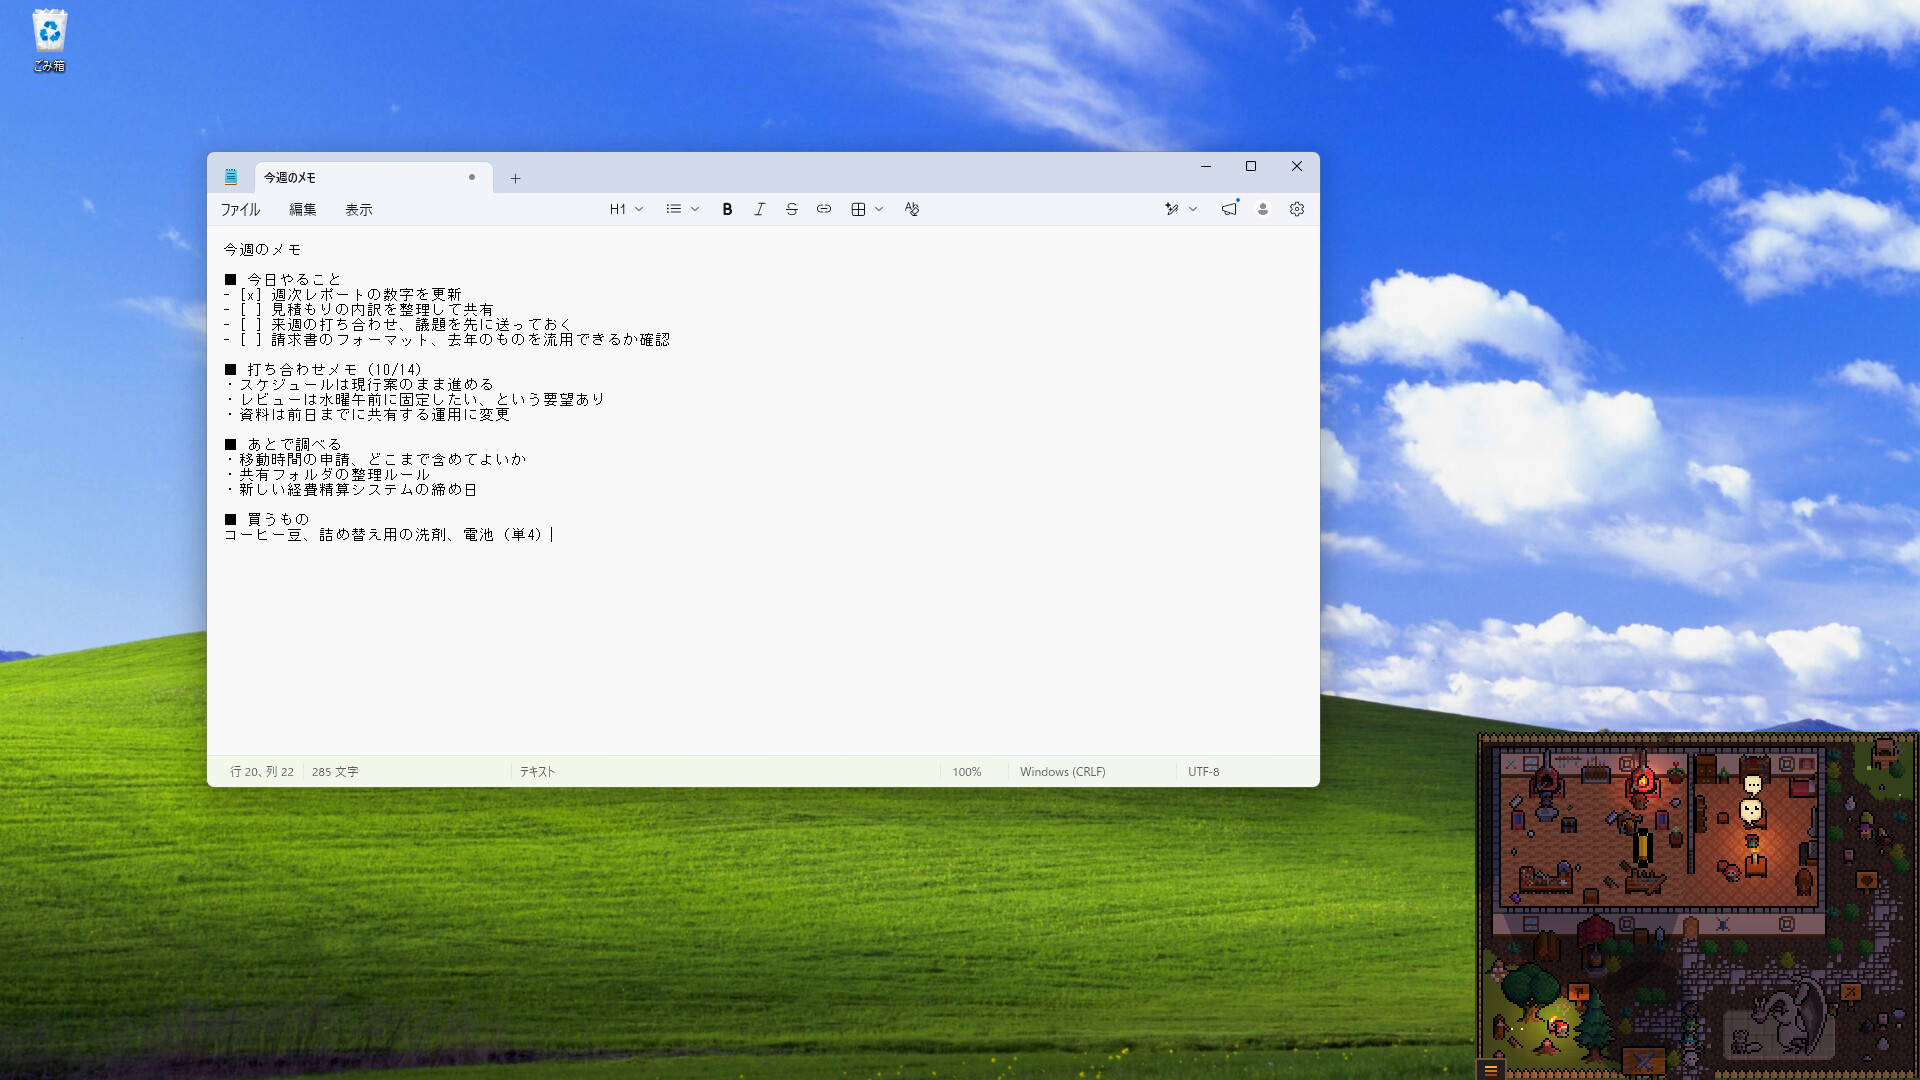Click the テキスト format indicator in status bar

pos(537,772)
